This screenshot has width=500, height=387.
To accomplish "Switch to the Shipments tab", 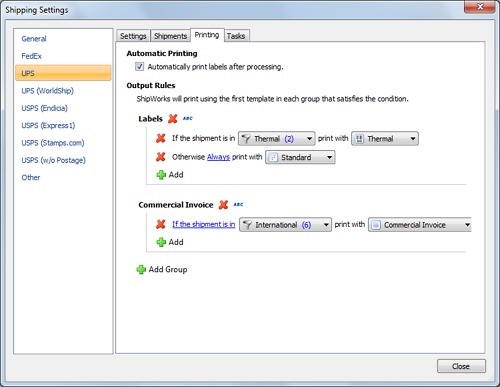I will tap(170, 36).
